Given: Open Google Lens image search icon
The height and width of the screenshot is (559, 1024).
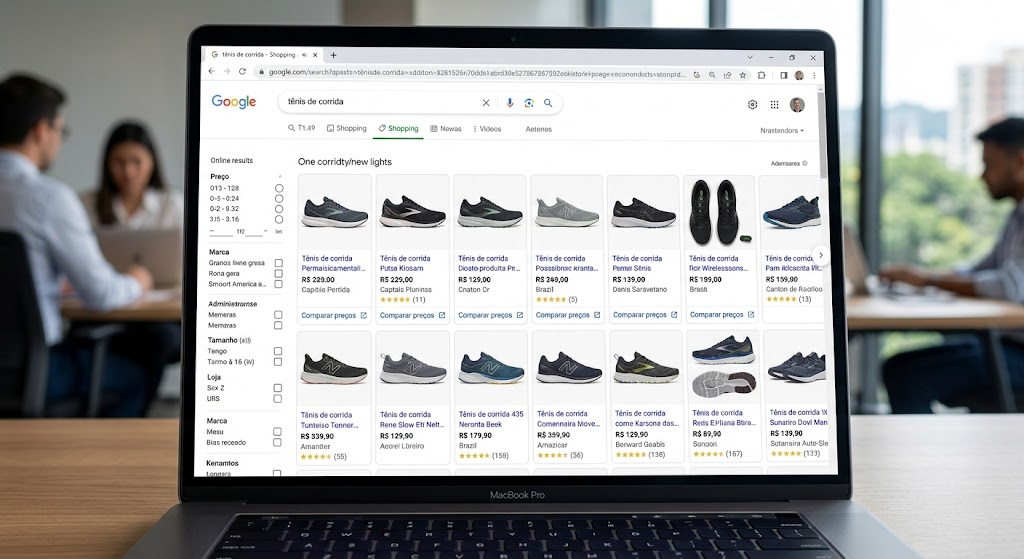Looking at the screenshot, I should (x=529, y=103).
